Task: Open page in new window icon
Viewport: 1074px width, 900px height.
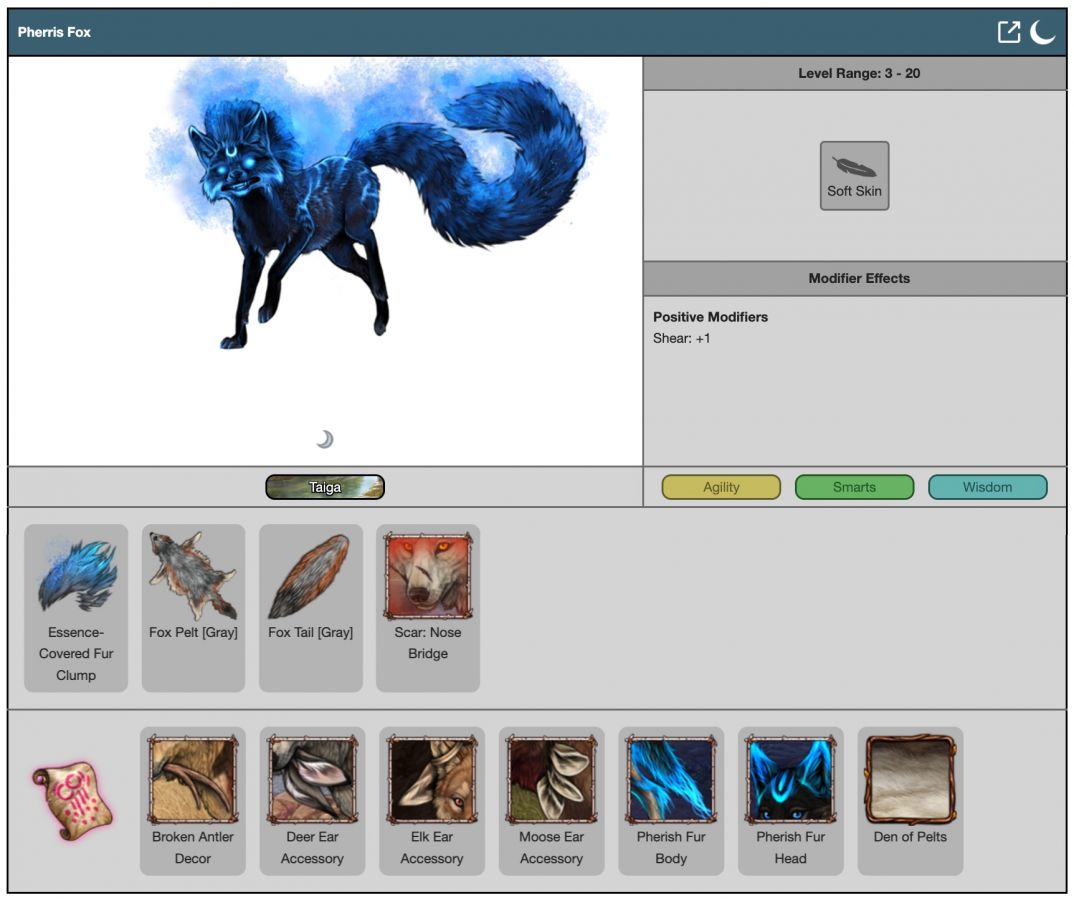Action: pos(1009,32)
